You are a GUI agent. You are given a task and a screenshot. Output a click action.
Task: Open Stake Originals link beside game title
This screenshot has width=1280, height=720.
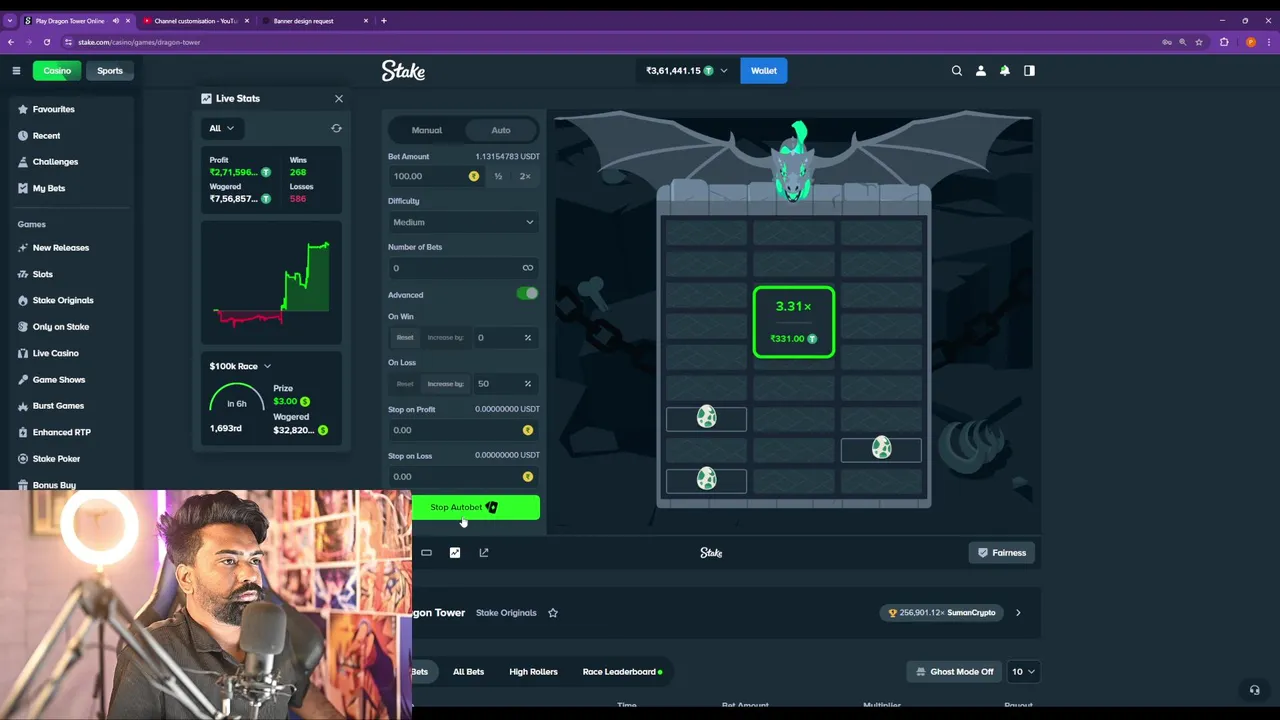(506, 612)
